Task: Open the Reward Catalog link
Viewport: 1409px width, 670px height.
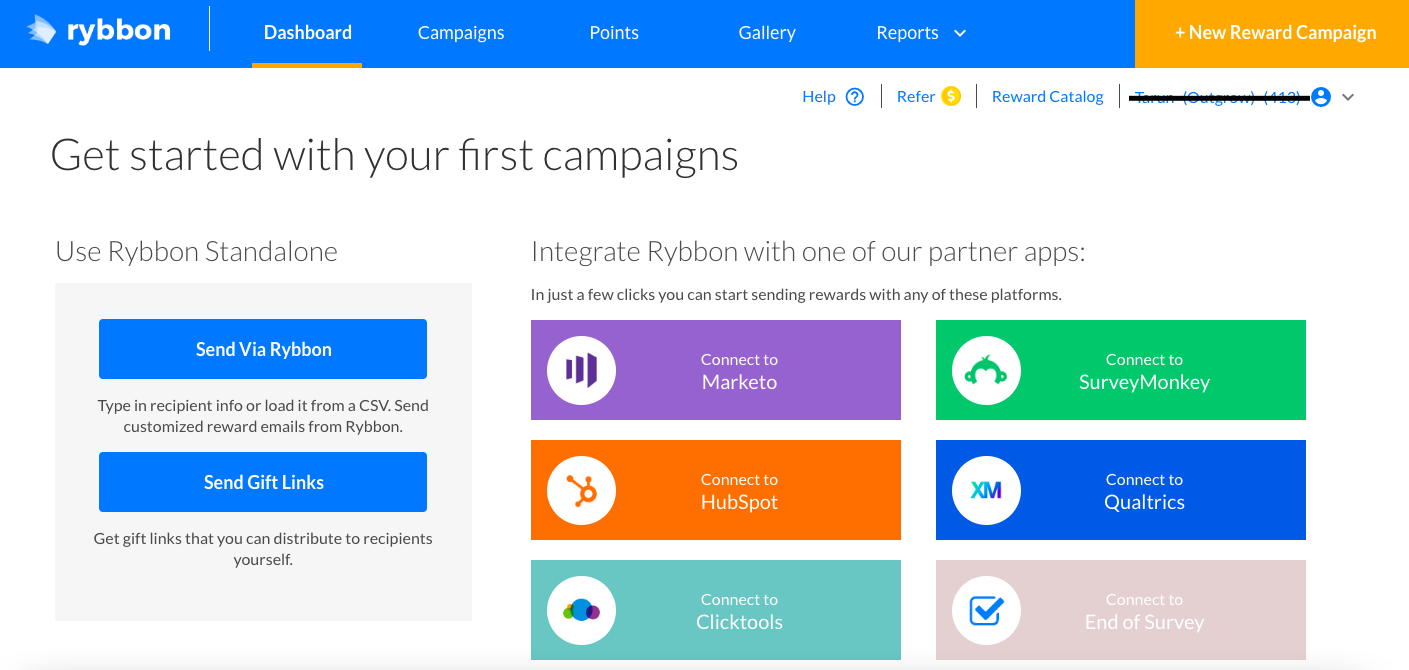Action: tap(1048, 97)
